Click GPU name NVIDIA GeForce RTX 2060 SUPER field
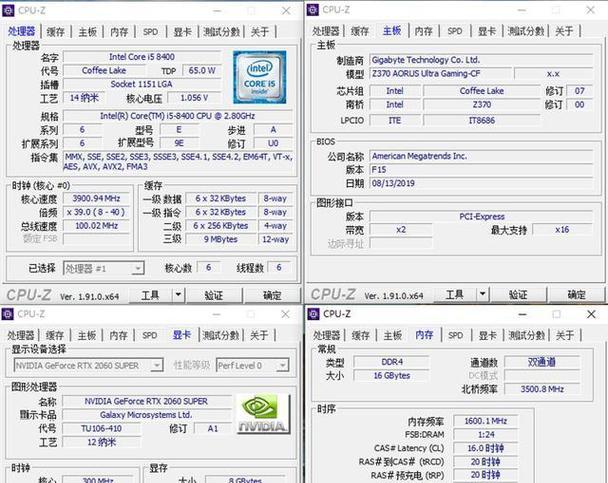 [147, 401]
